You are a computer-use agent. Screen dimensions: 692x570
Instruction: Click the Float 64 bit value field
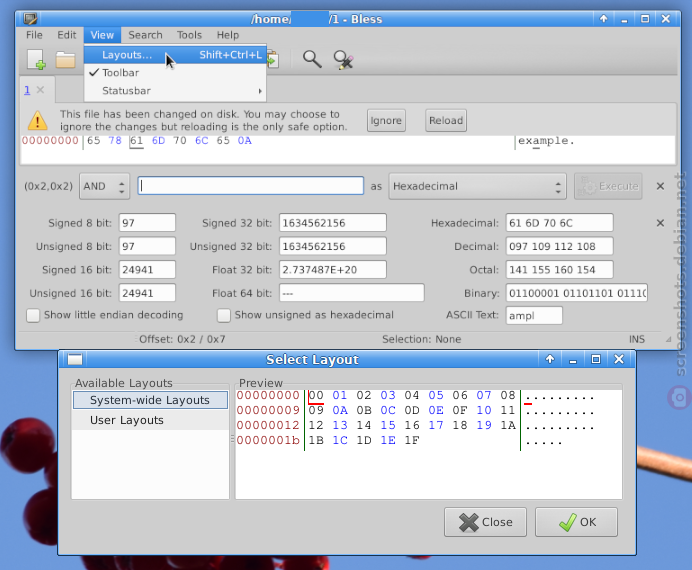coord(352,293)
